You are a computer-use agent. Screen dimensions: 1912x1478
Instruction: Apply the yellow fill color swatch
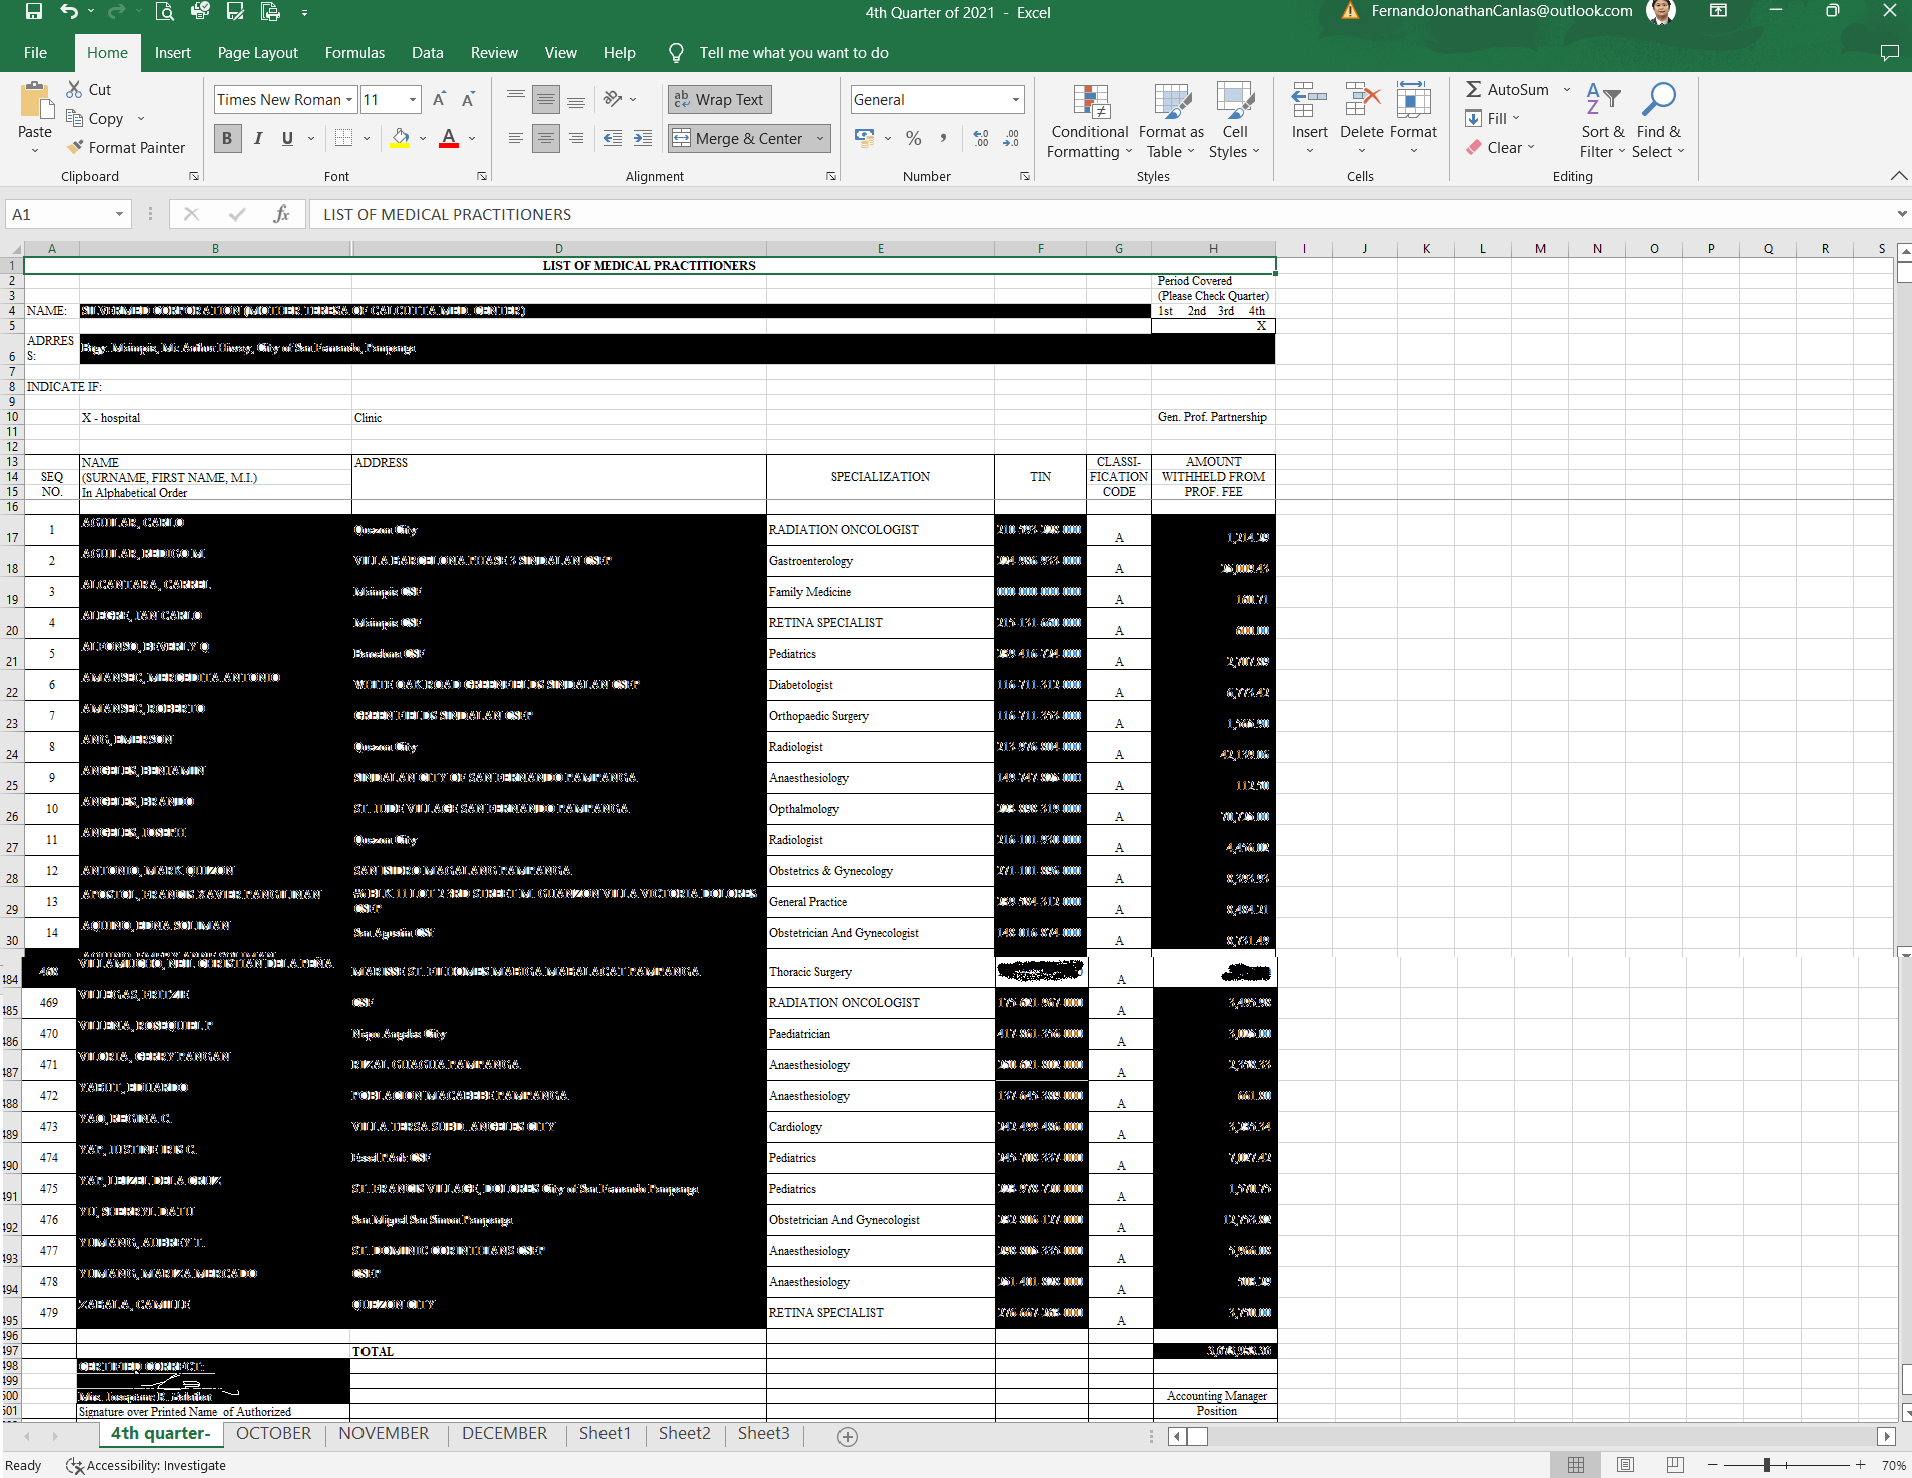400,138
